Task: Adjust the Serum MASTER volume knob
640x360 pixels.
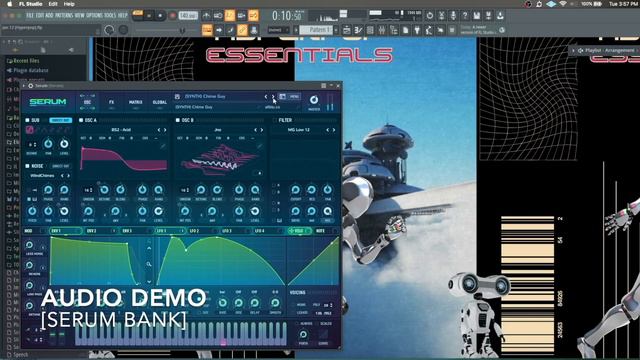Action: [x=314, y=100]
